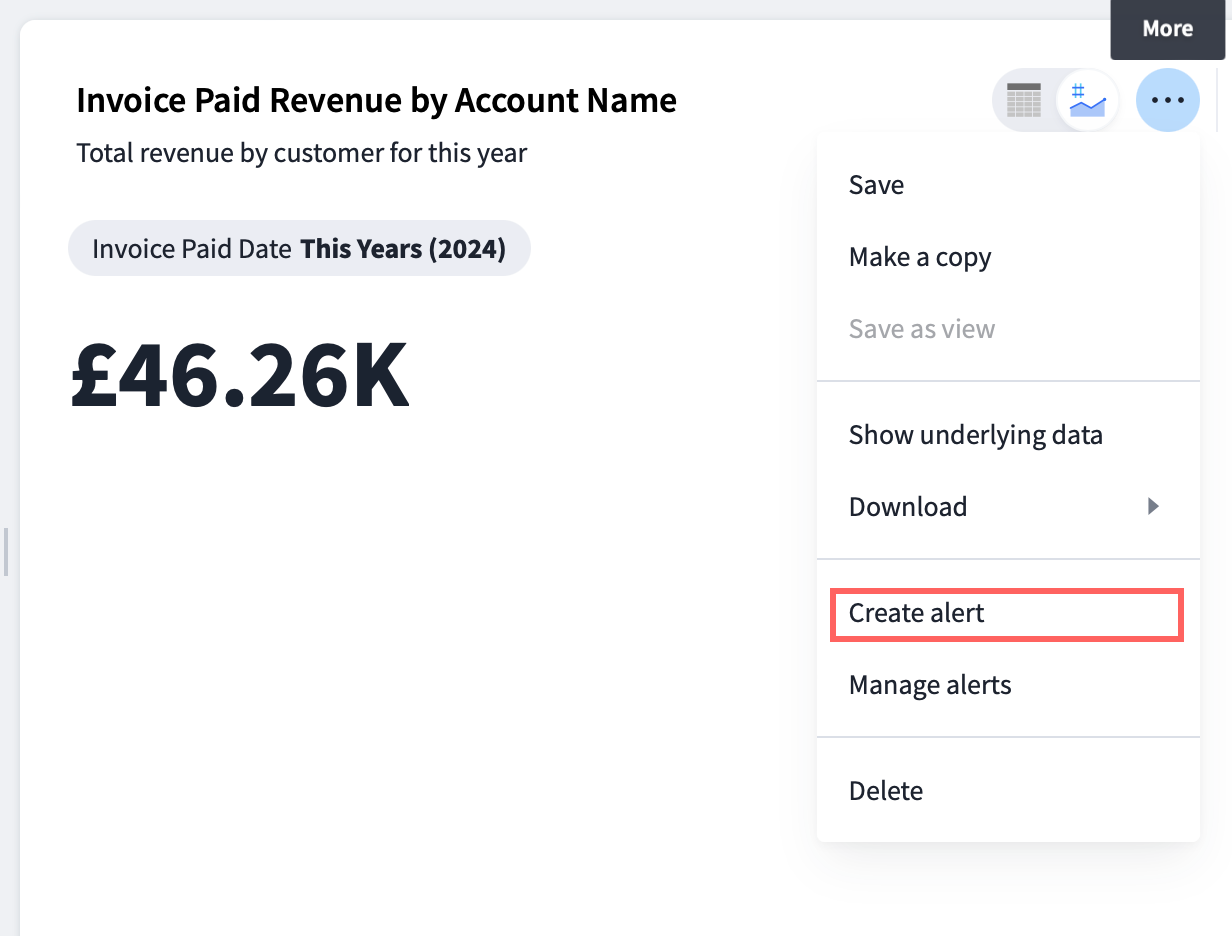Select Save from the menu
1232x936 pixels.
click(x=876, y=185)
